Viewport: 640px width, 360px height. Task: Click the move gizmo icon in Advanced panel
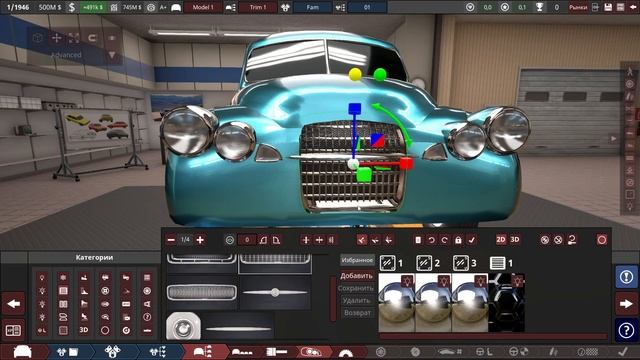57,38
